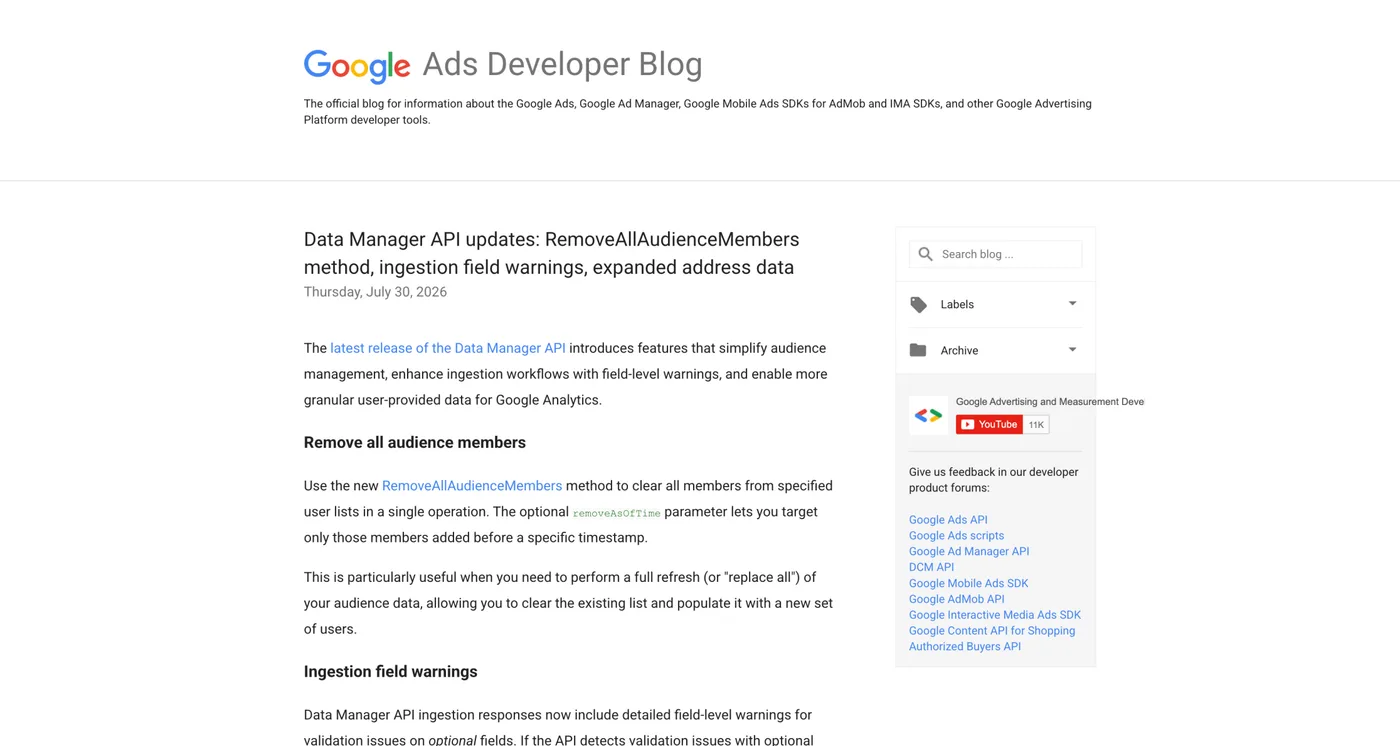Screen dimensions: 1400x746
Task: Click the red YouTube subscribe button
Action: 989,425
